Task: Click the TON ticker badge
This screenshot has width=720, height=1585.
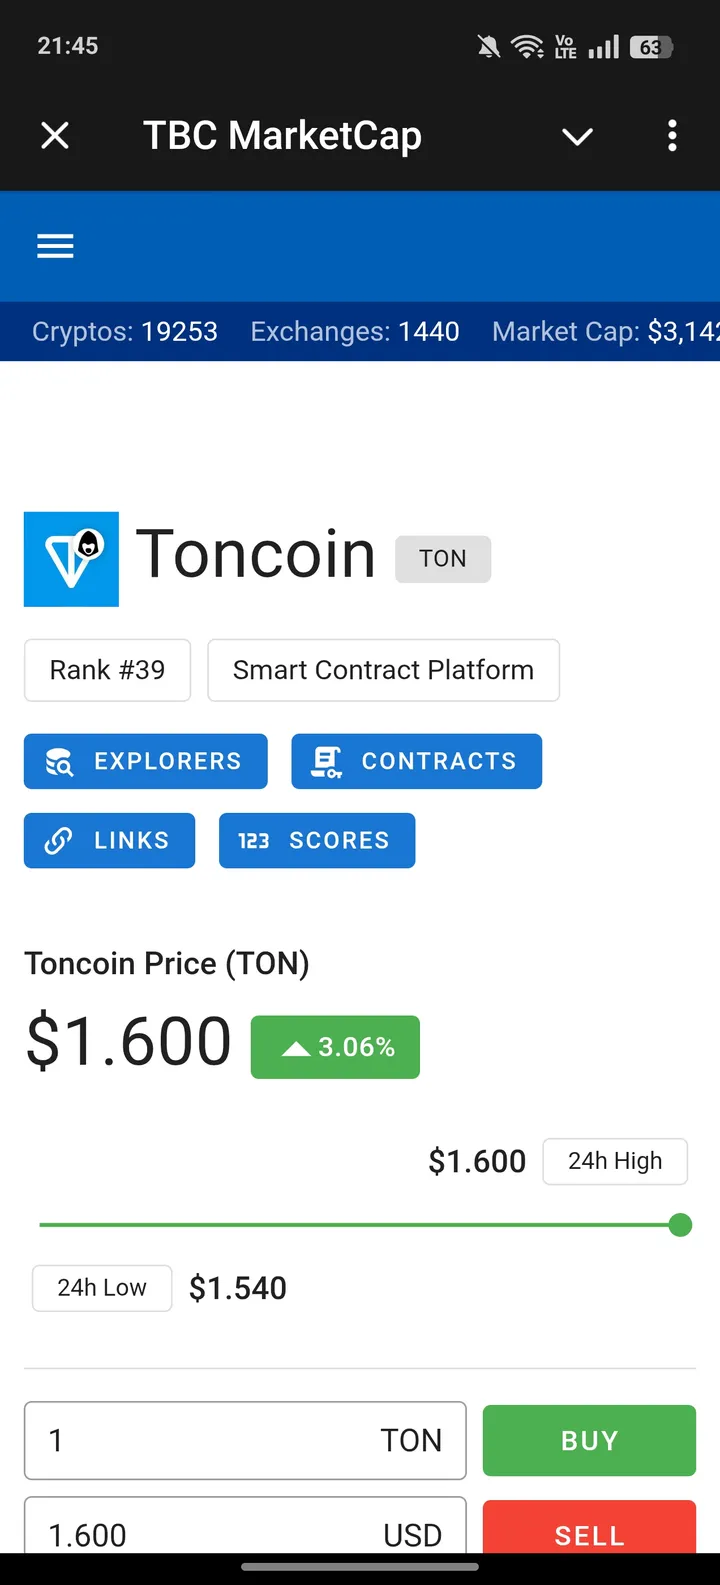Action: [x=443, y=558]
